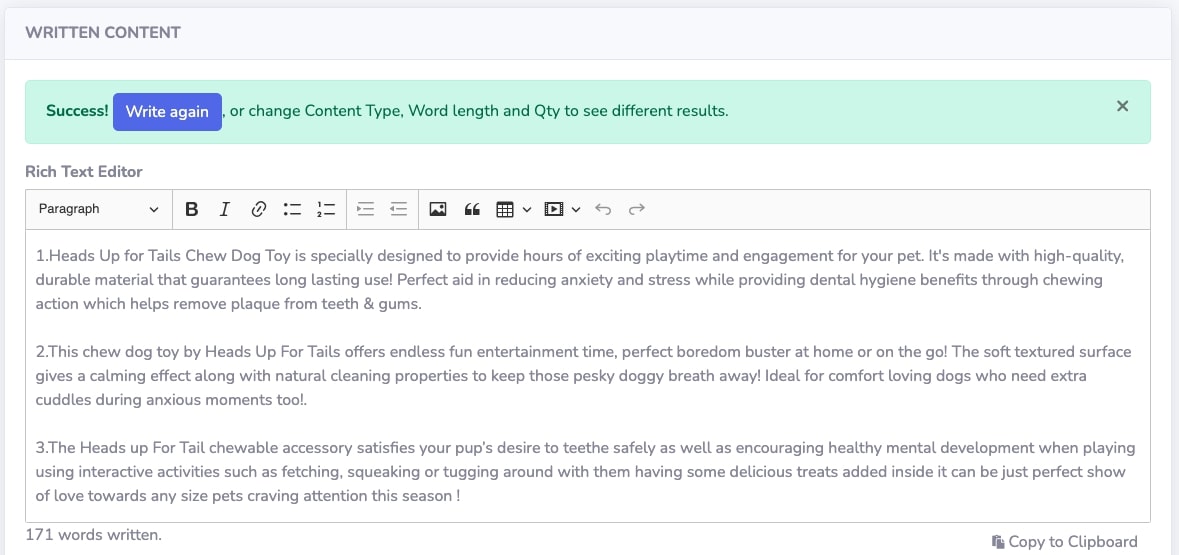
Task: Redo the last edit
Action: [637, 209]
